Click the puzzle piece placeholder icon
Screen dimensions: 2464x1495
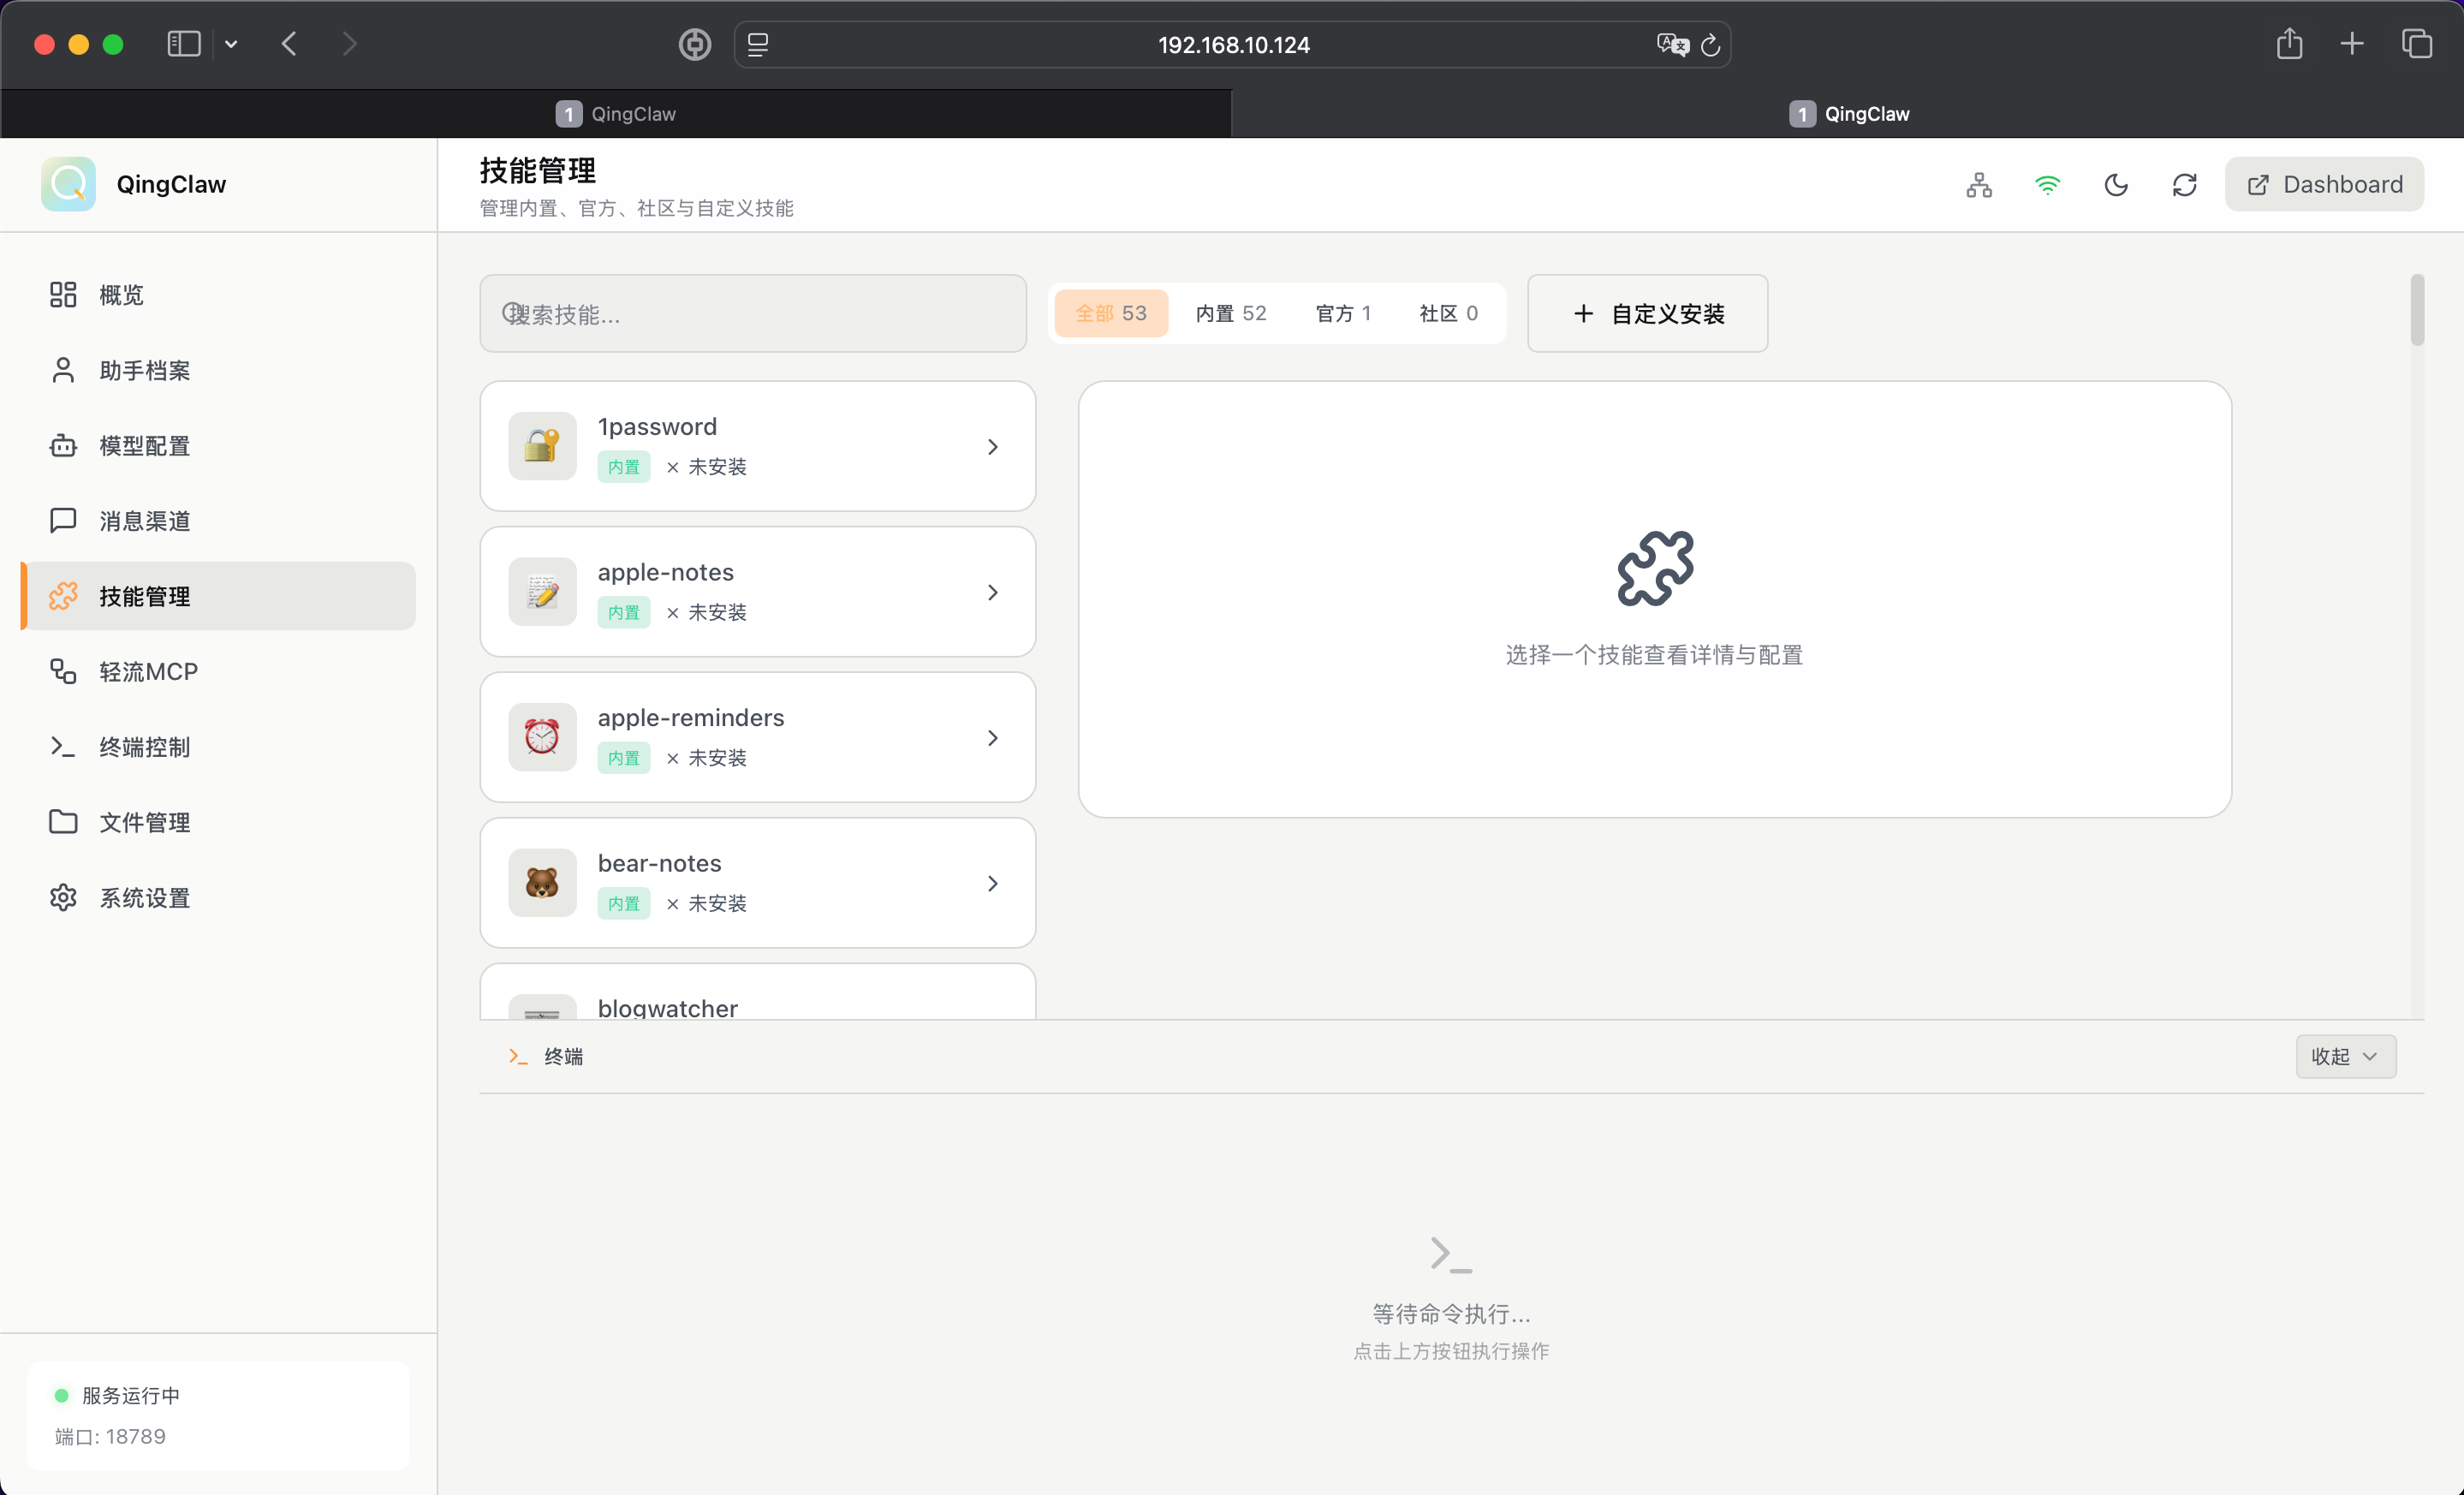(x=1655, y=568)
